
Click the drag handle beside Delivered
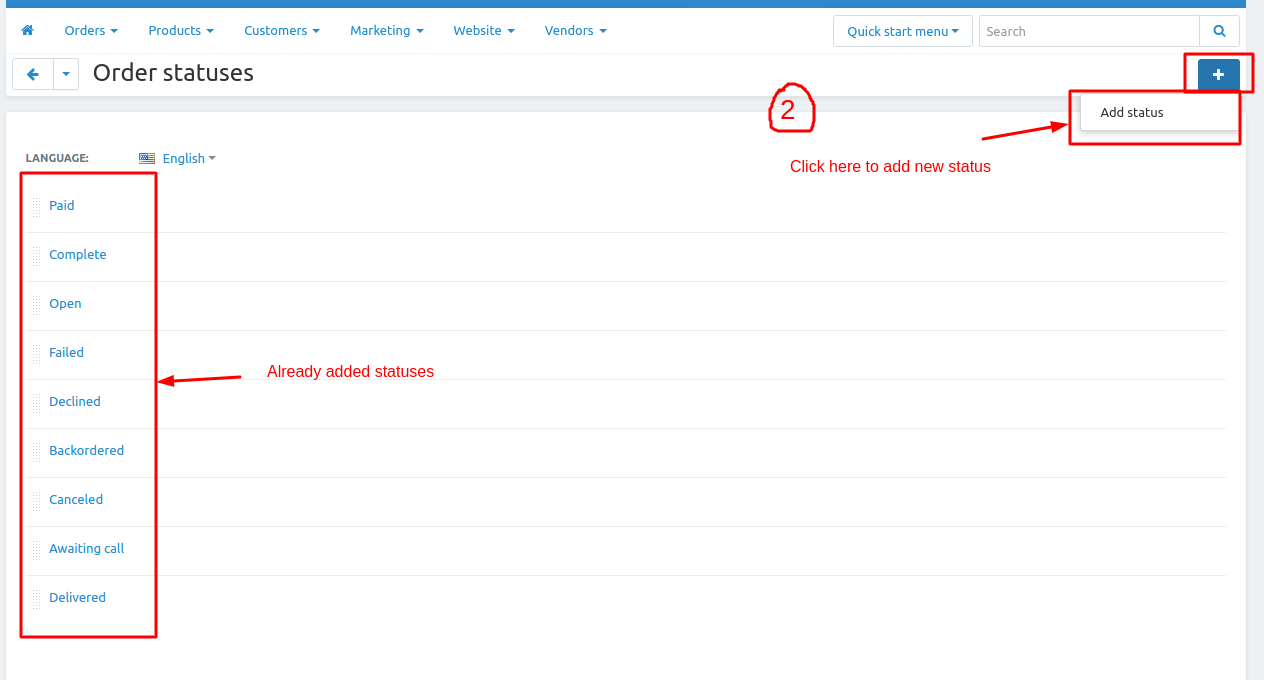37,598
